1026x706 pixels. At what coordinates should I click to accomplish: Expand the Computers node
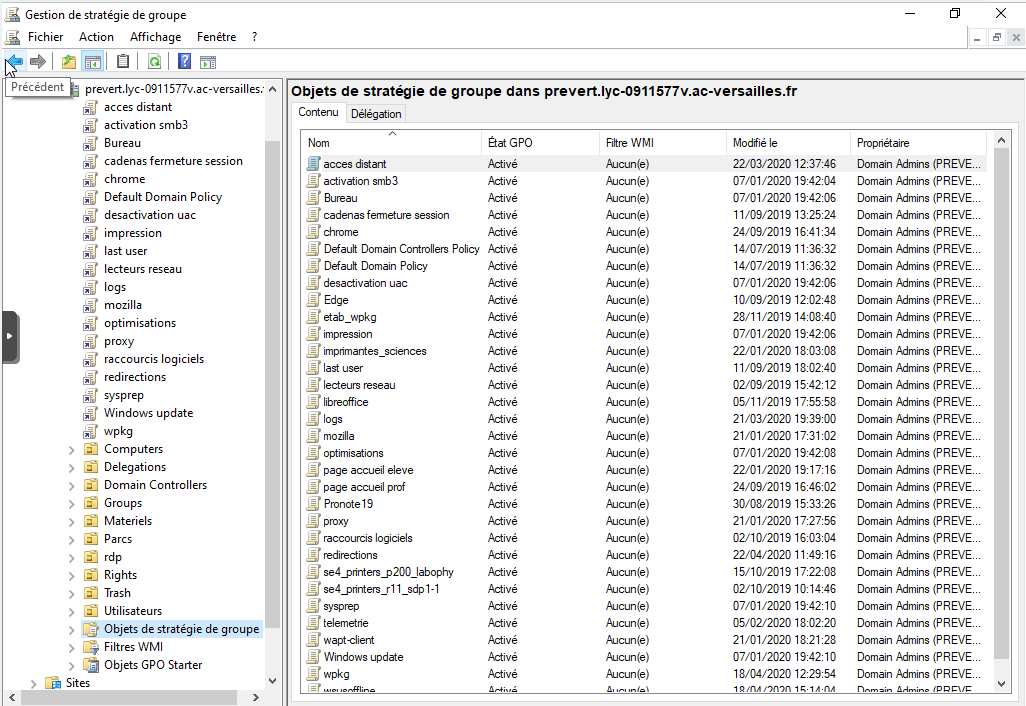click(x=71, y=450)
